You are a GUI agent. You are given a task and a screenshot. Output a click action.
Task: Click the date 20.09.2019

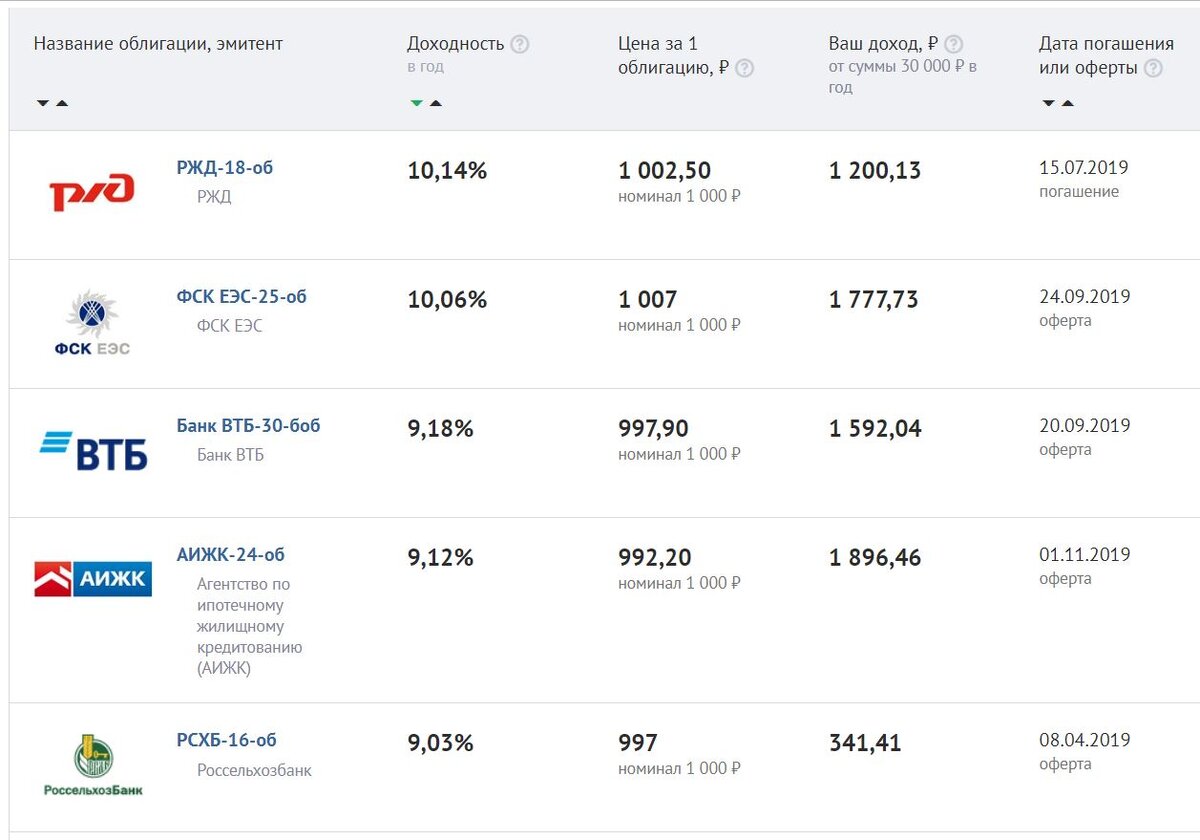coord(1085,426)
